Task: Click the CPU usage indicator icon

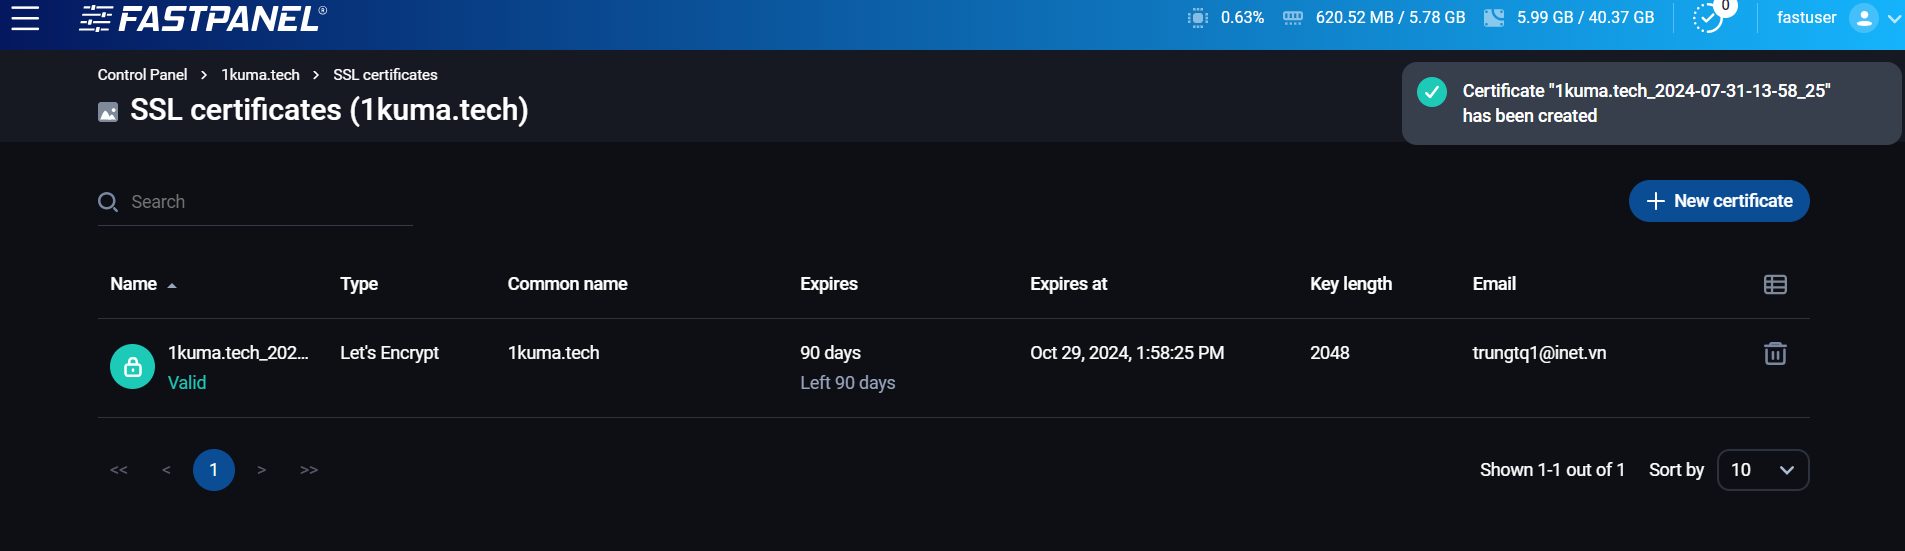Action: [1197, 18]
